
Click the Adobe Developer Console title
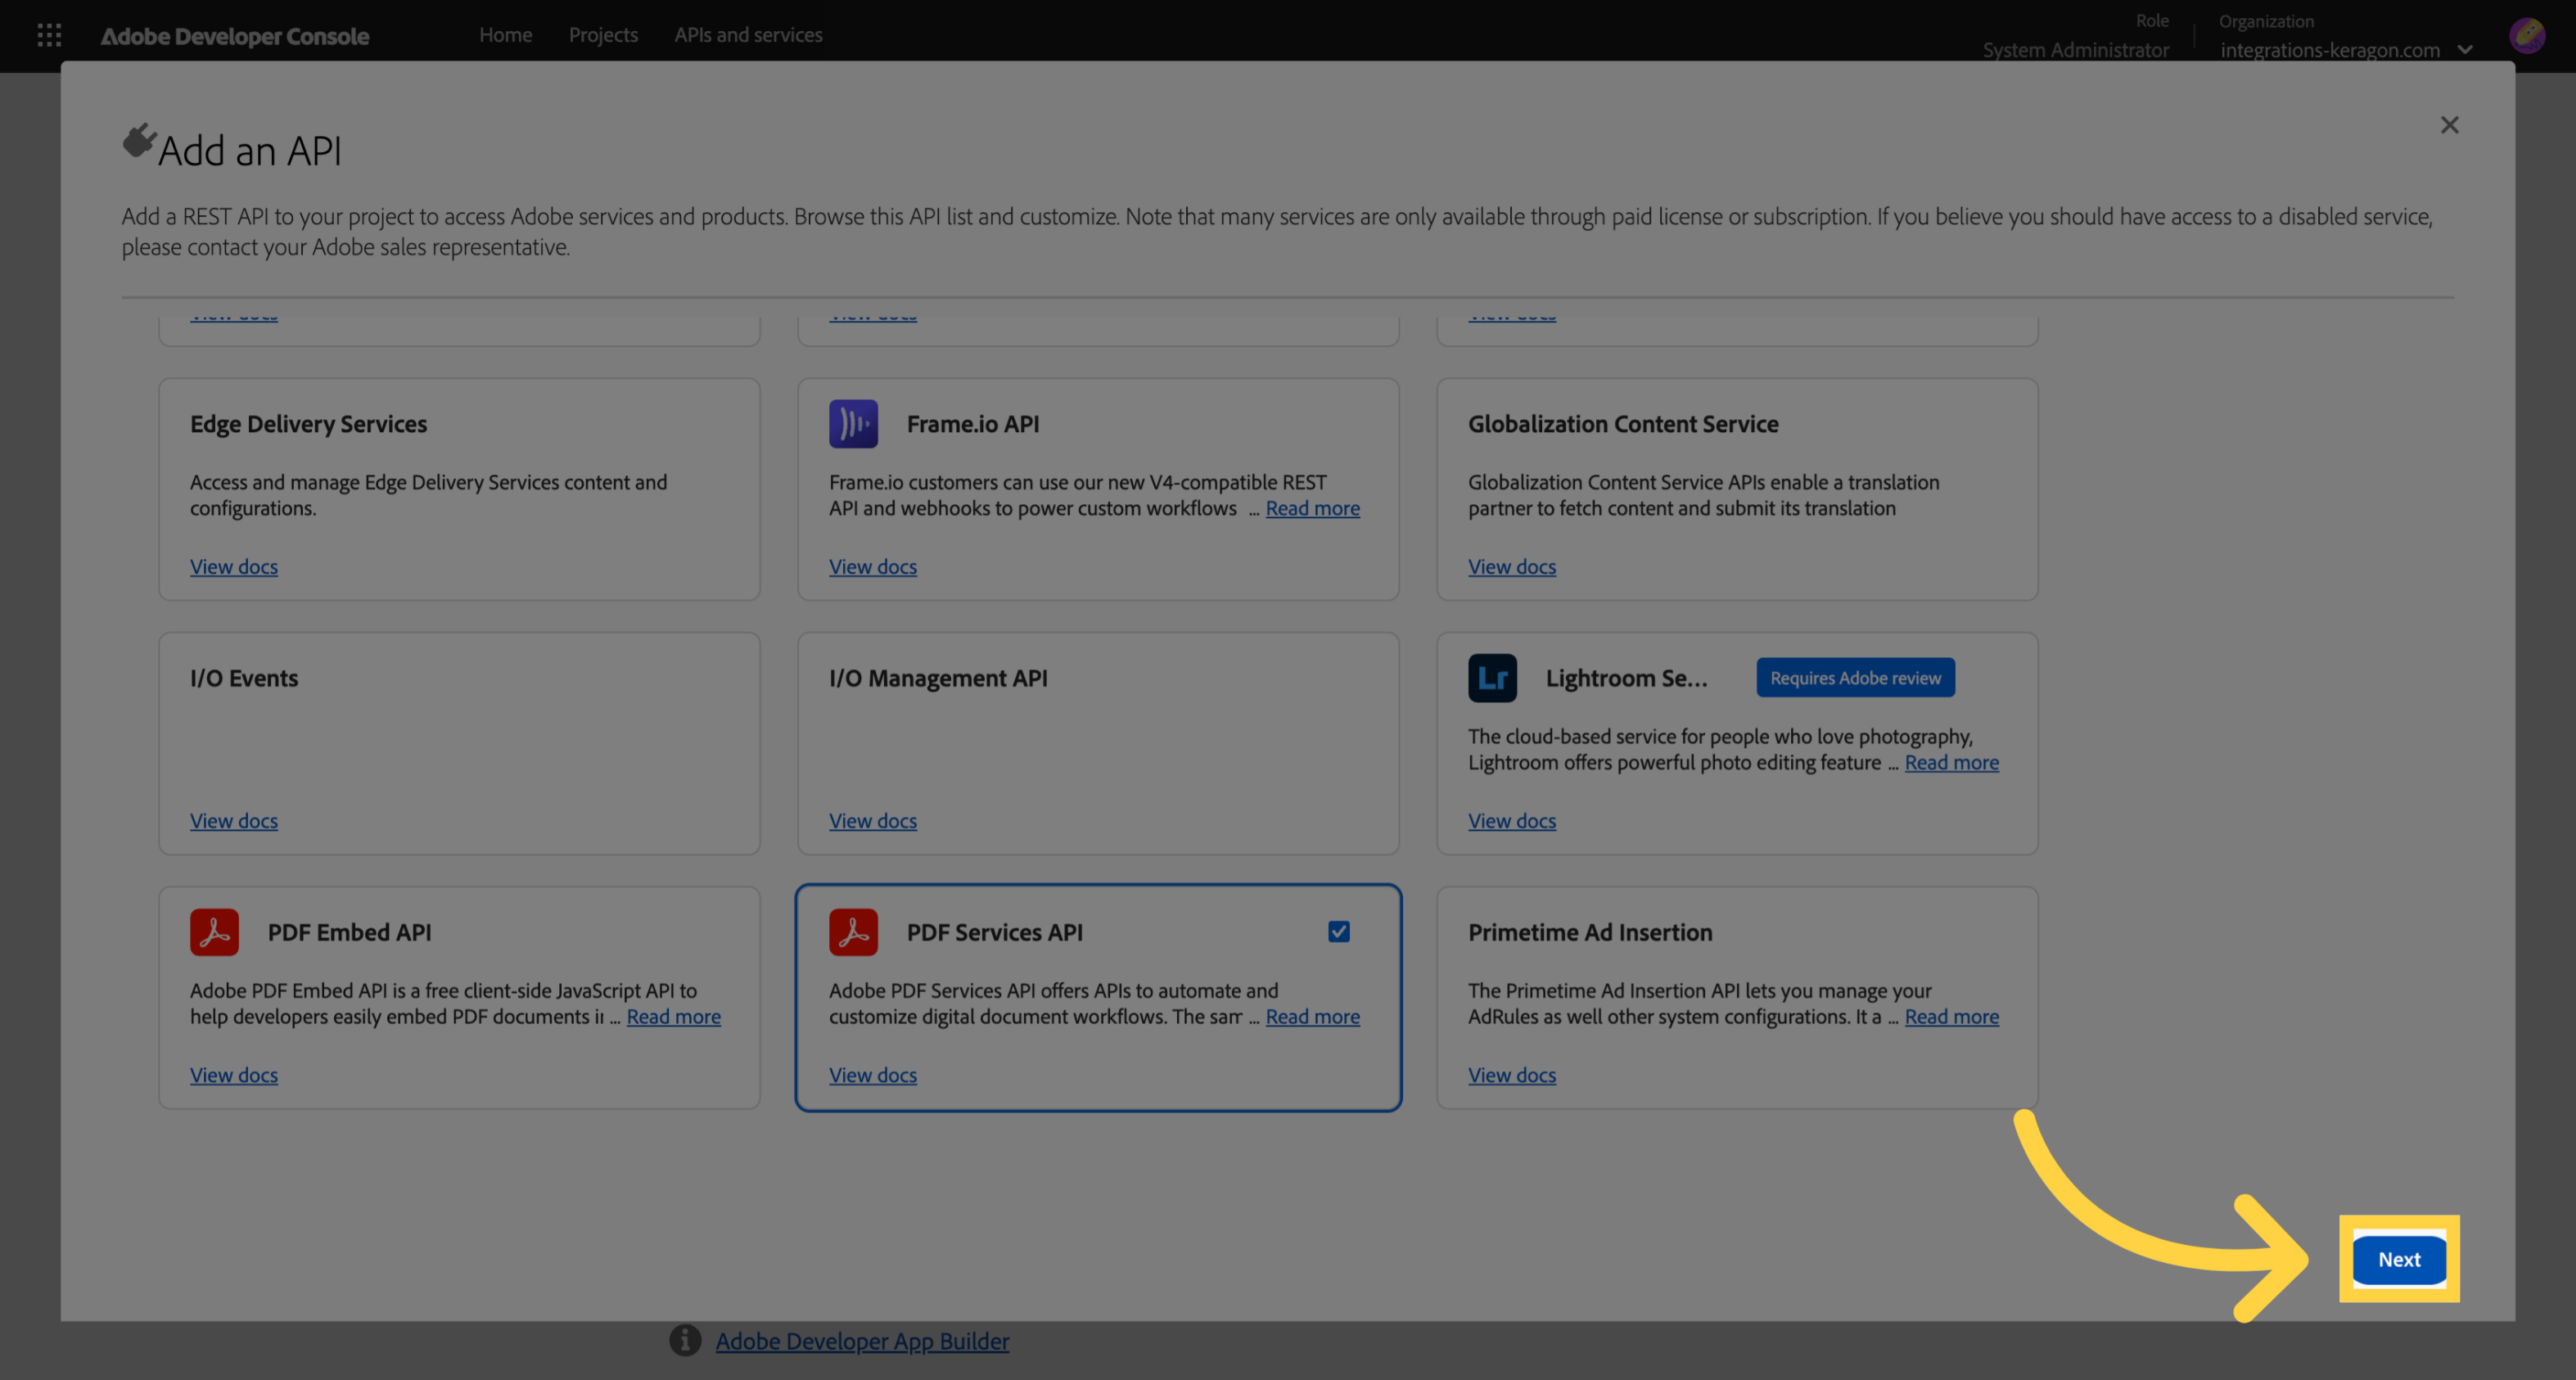(x=235, y=36)
